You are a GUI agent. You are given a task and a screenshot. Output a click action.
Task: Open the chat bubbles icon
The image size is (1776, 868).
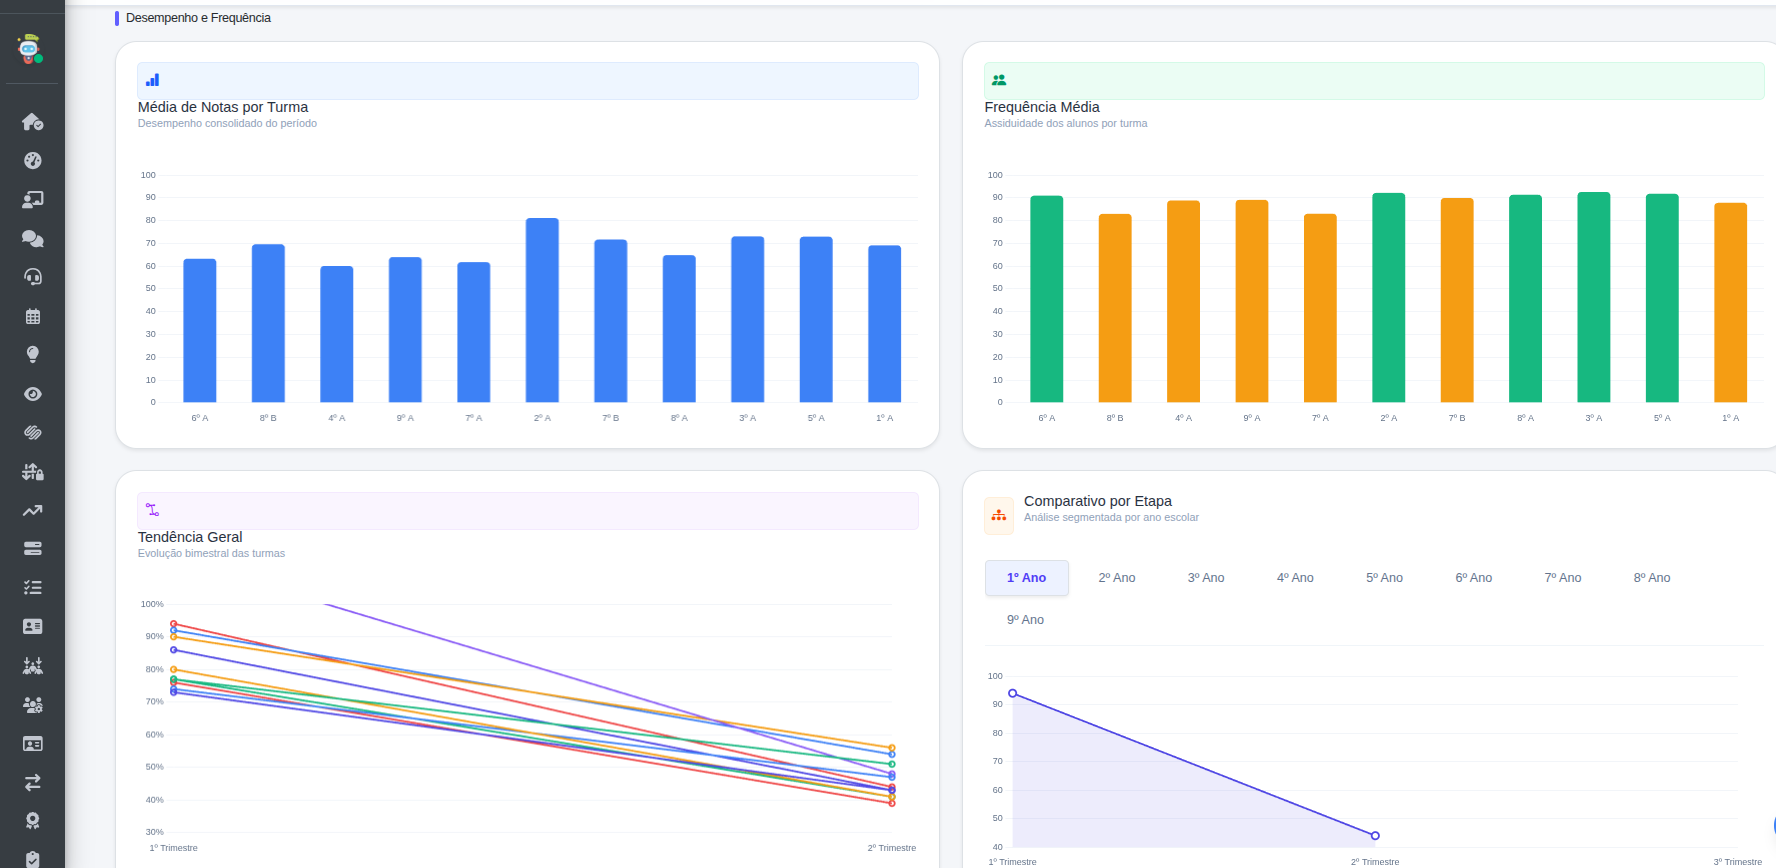32,238
